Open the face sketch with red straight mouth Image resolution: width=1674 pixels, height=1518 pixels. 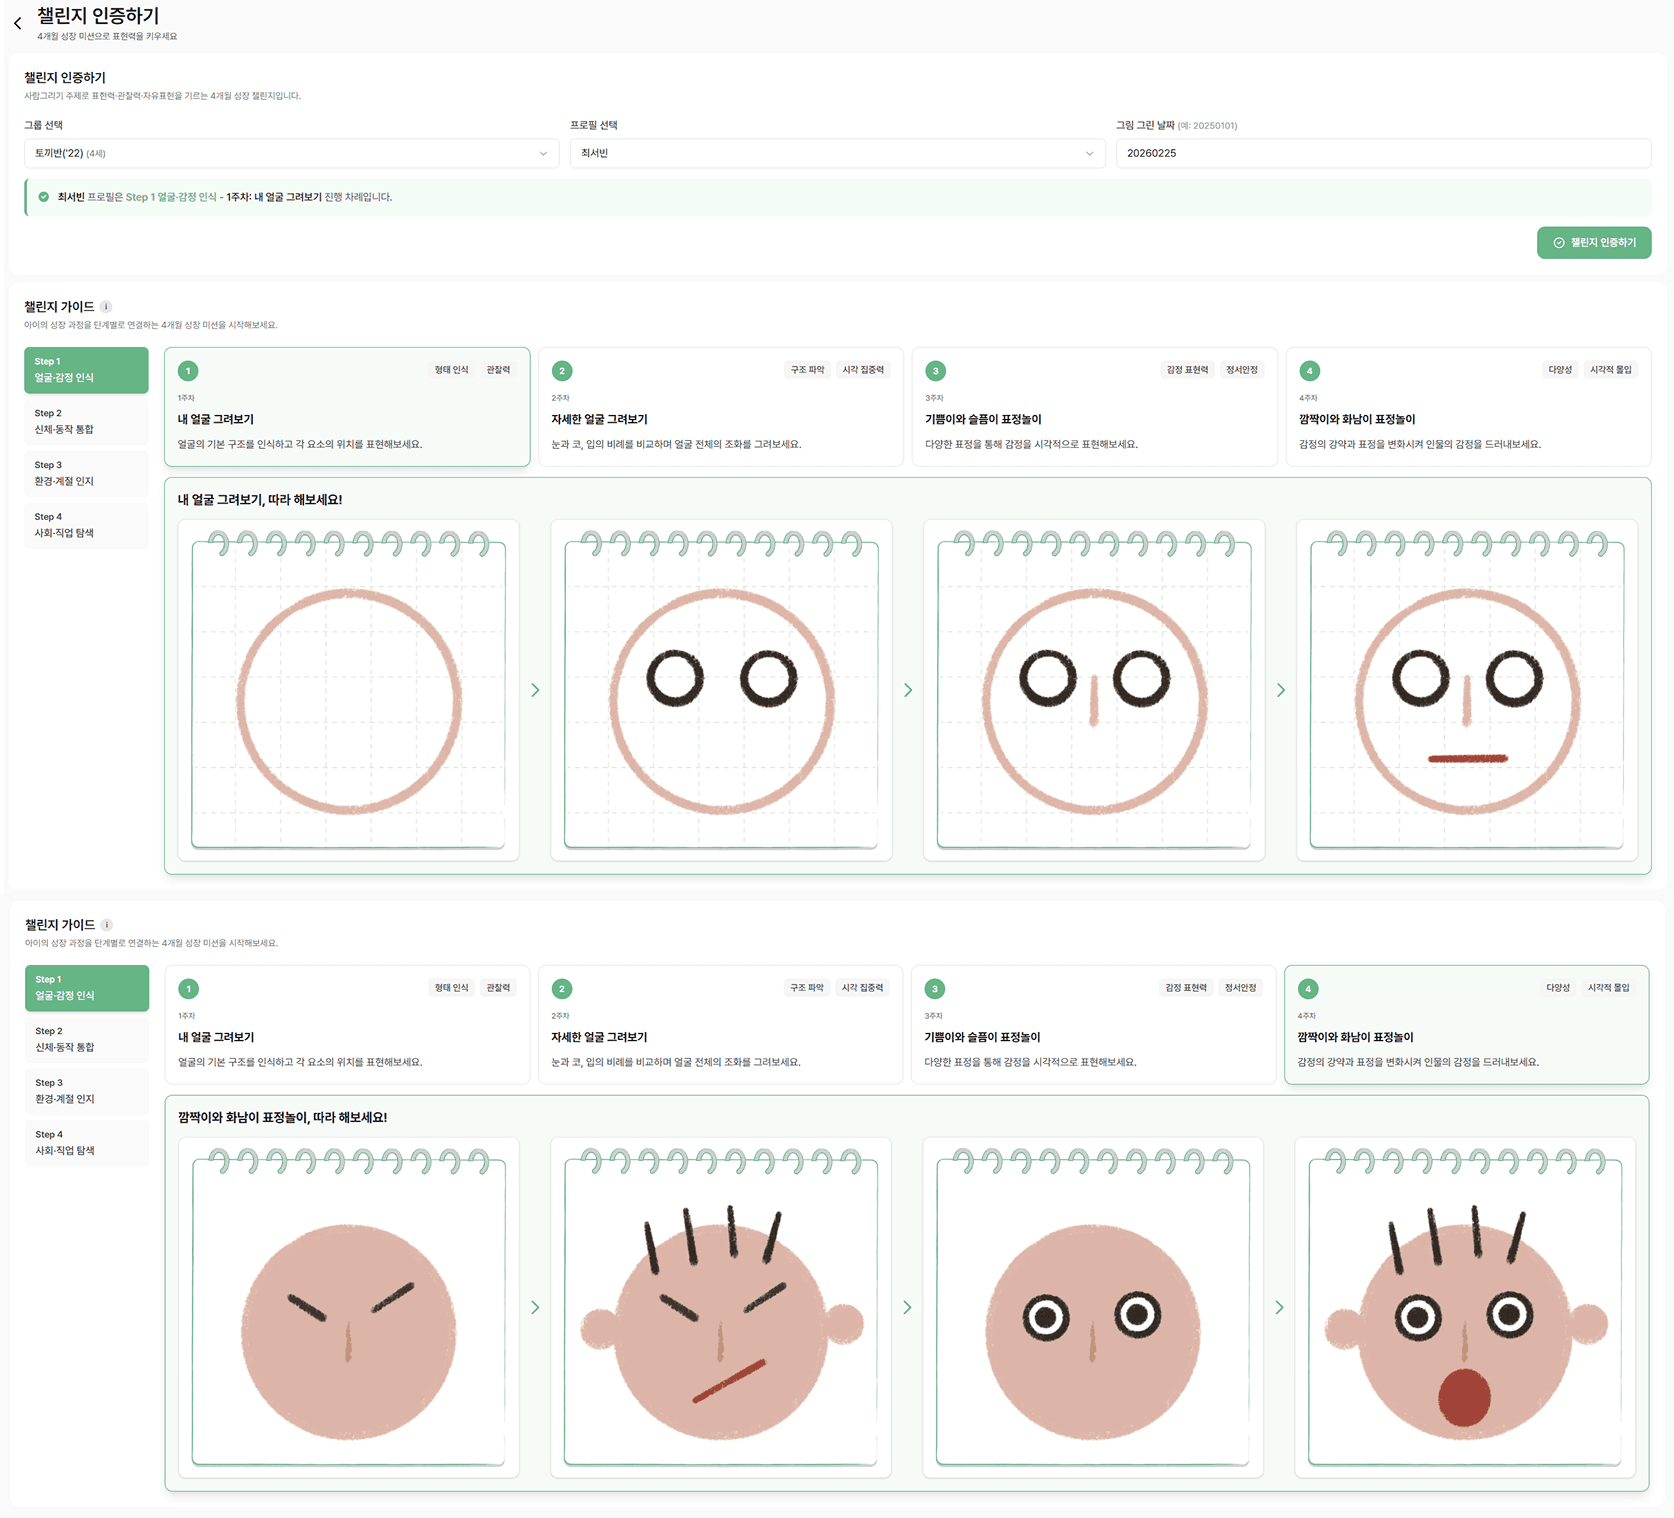point(1466,690)
